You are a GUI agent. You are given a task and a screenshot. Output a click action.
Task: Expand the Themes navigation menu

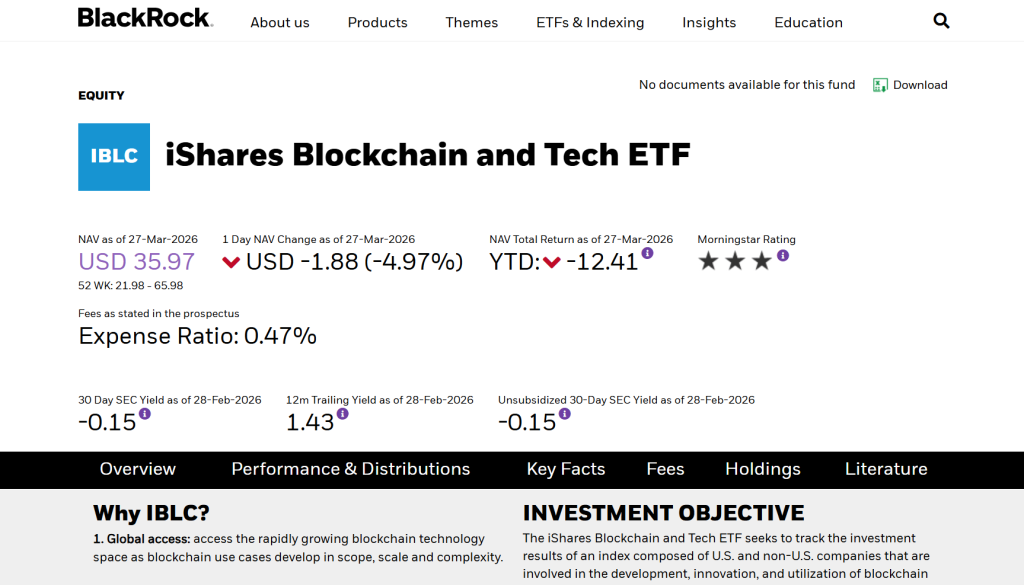point(472,22)
